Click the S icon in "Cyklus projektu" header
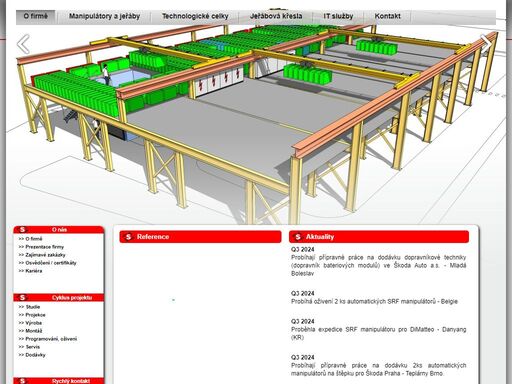512x384 pixels. click(22, 297)
